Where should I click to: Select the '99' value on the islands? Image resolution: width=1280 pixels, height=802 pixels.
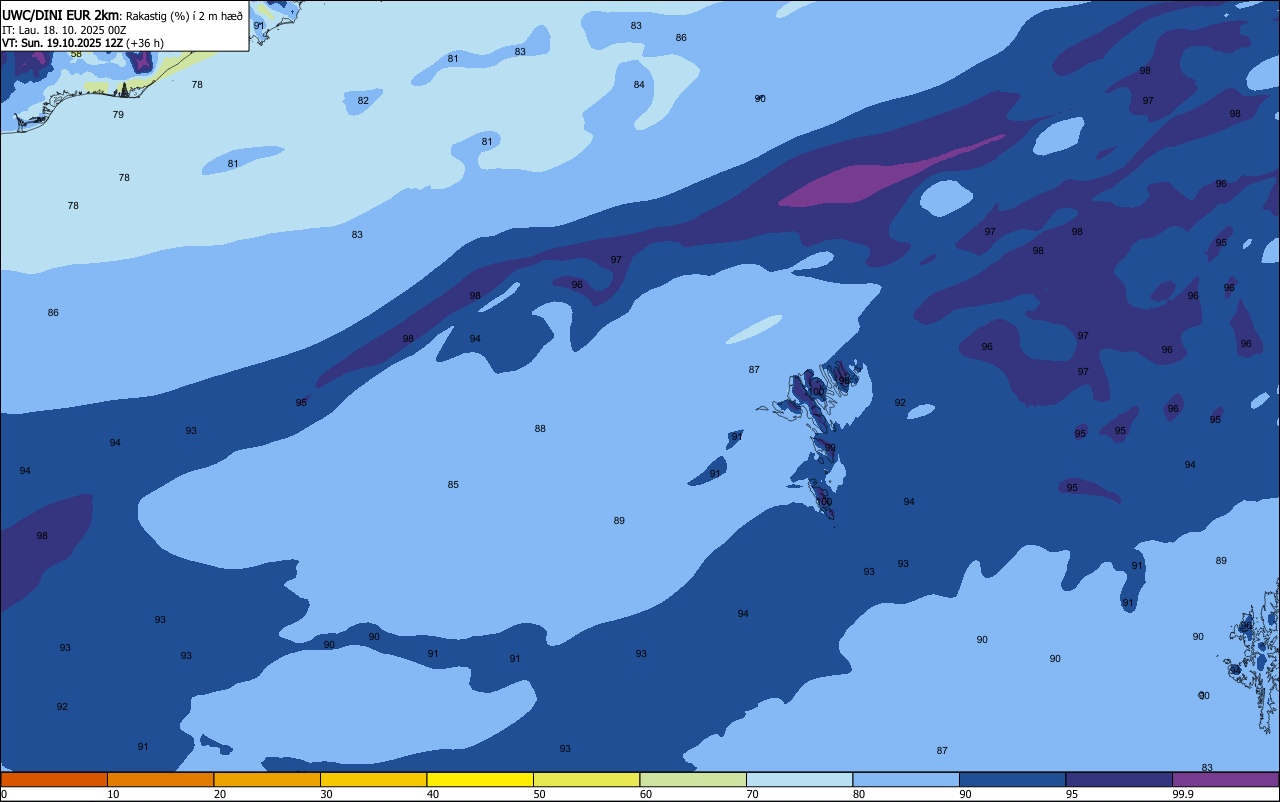tap(830, 447)
